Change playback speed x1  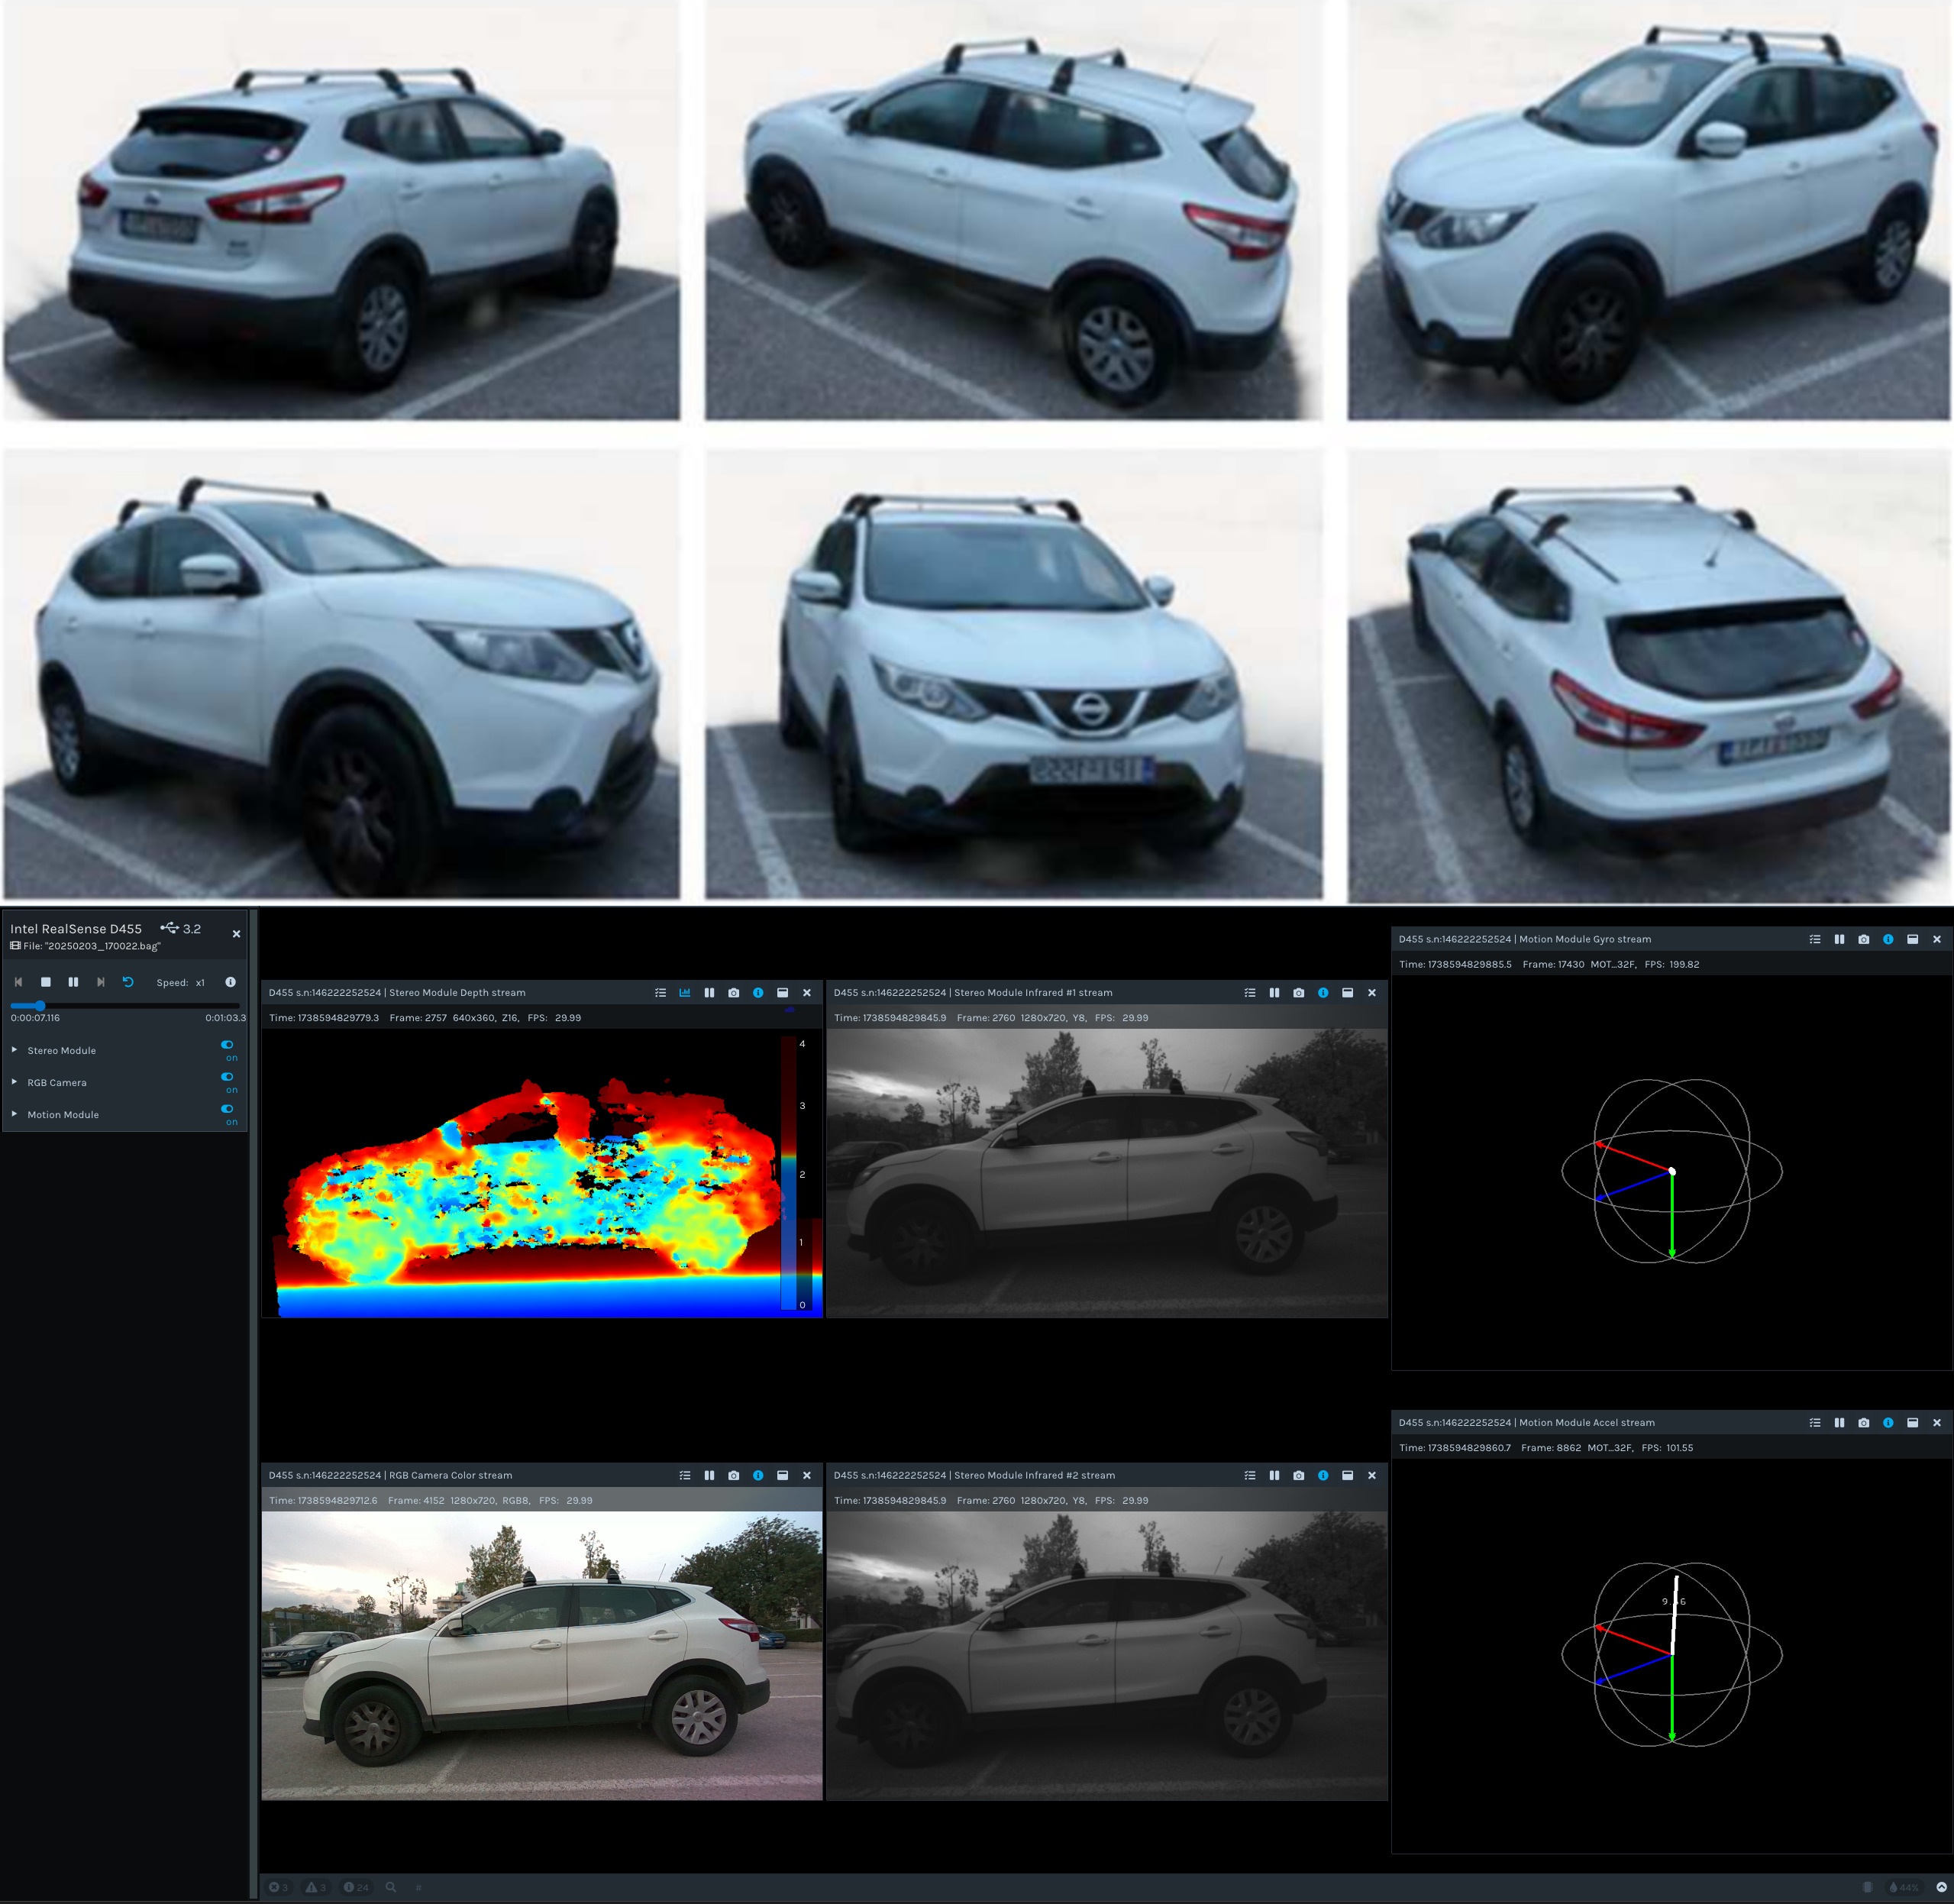point(199,983)
